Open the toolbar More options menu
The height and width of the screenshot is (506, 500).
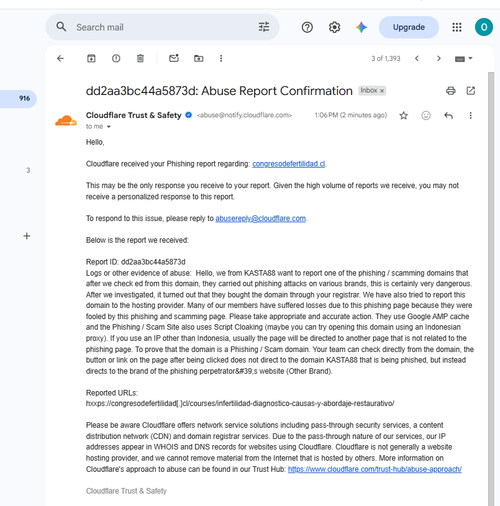click(x=221, y=59)
